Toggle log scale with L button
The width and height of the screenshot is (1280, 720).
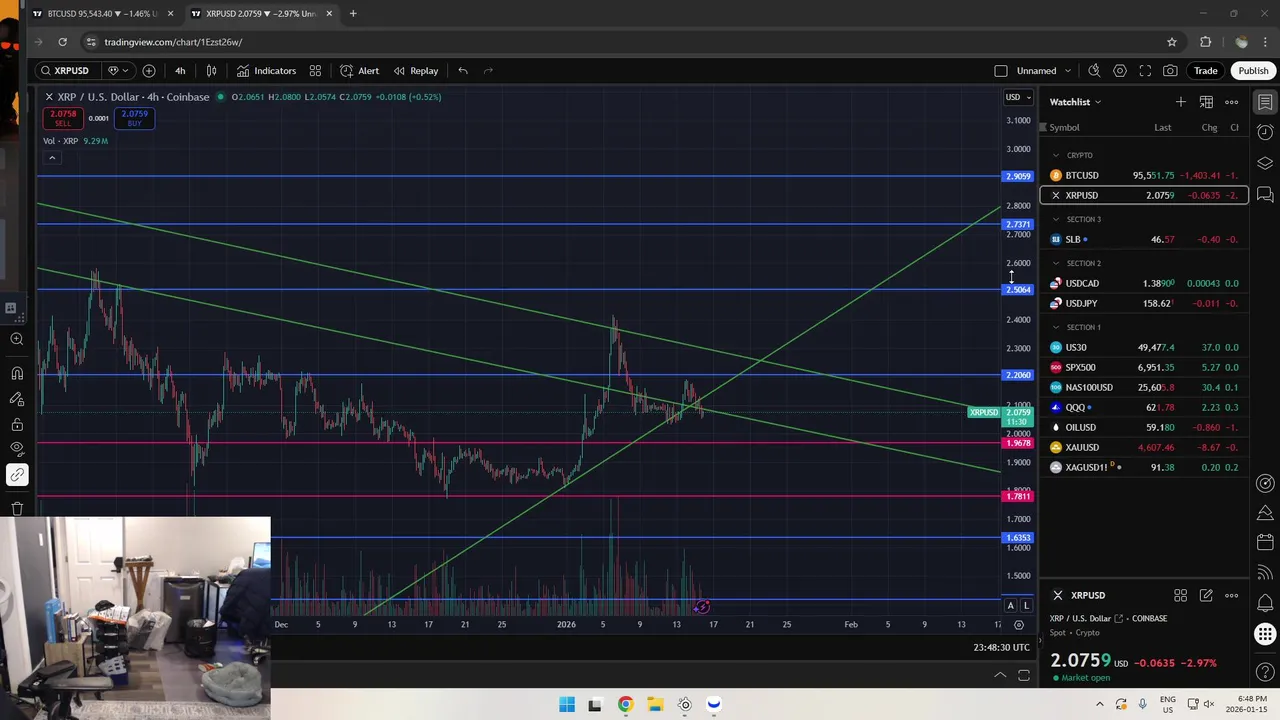(x=1026, y=606)
